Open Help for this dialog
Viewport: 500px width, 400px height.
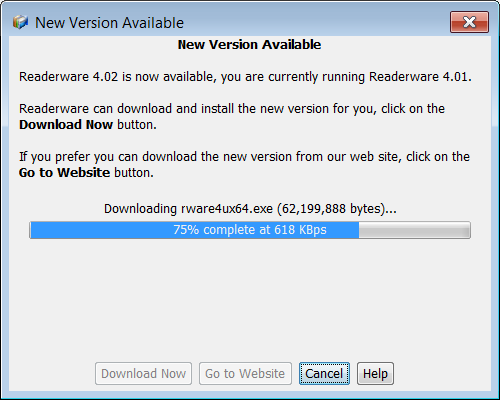click(x=375, y=374)
